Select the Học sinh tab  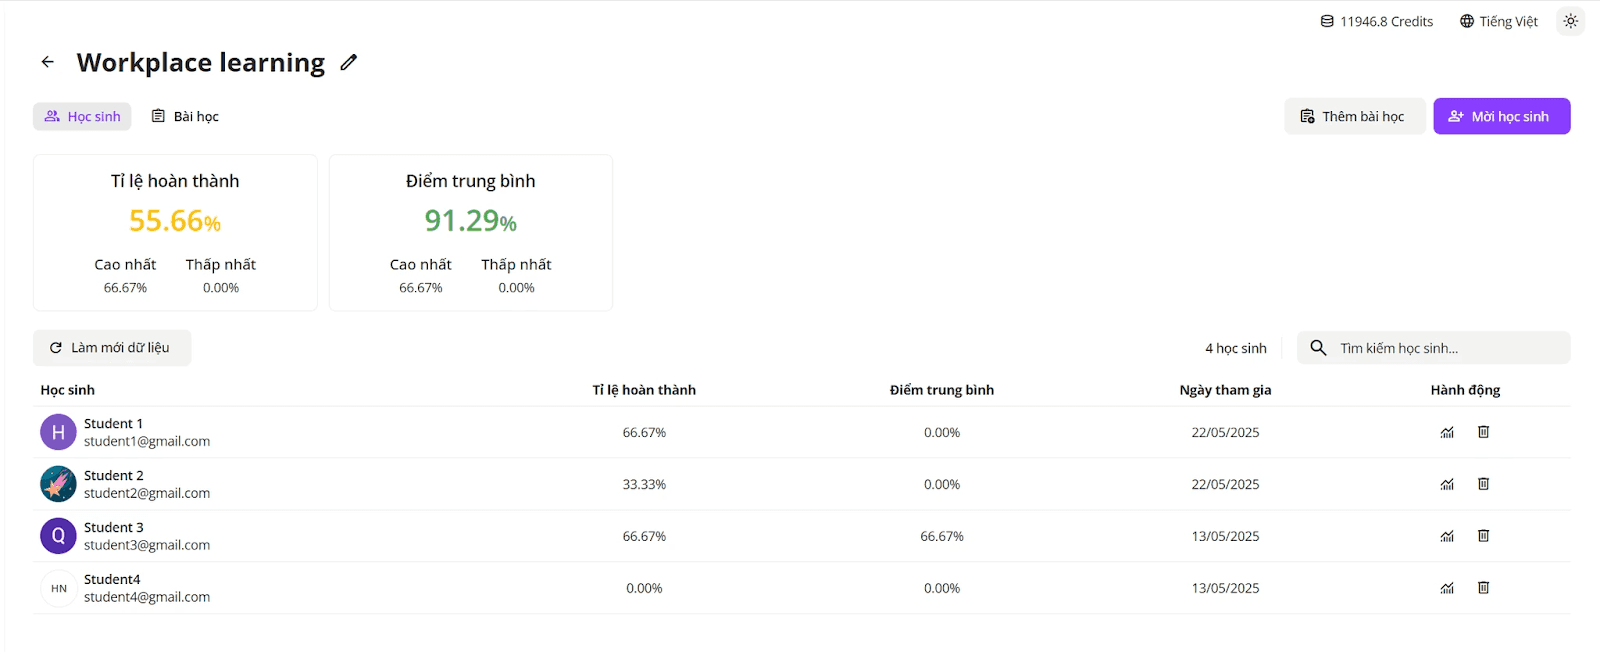click(82, 116)
